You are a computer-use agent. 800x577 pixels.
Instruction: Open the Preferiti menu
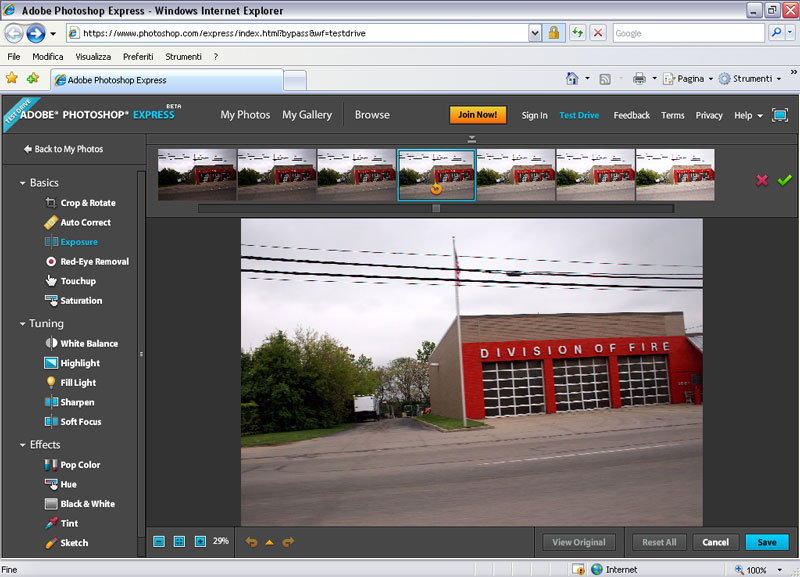tap(138, 57)
